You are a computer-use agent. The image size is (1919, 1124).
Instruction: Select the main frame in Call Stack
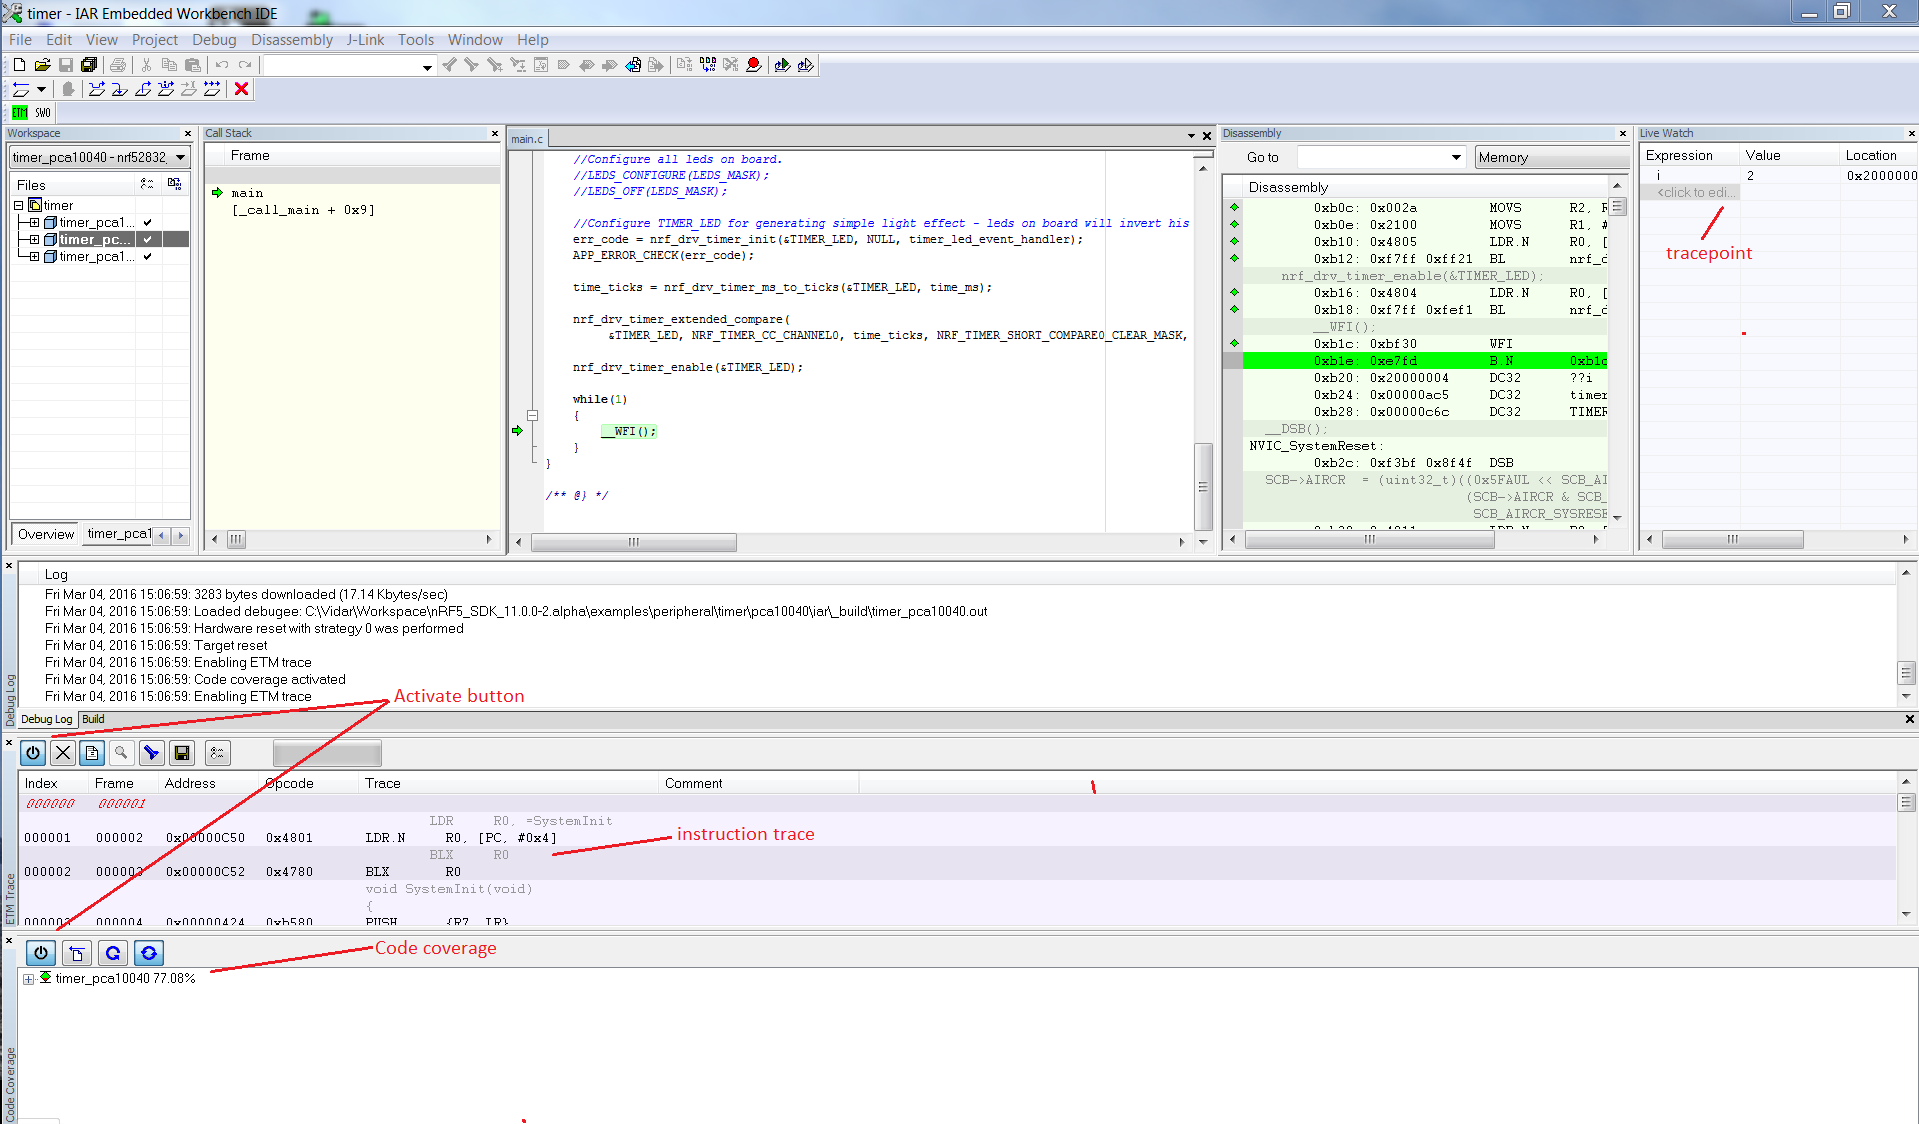pos(247,193)
